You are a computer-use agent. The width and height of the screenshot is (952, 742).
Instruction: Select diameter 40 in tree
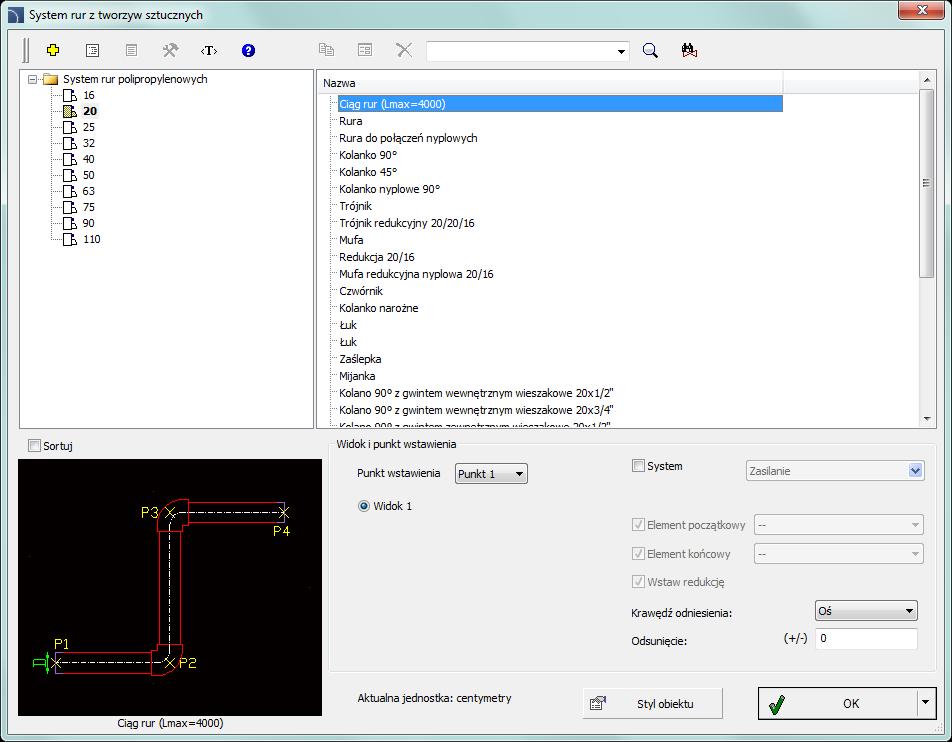[x=89, y=159]
